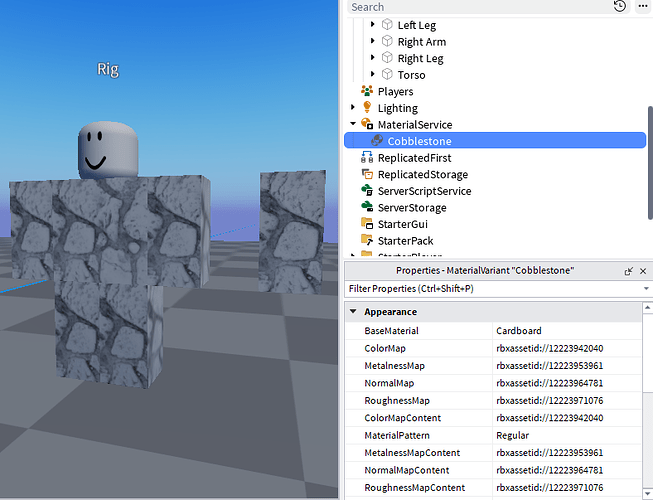This screenshot has width=653, height=500.
Task: Click the Rig name label in viewport
Action: click(108, 69)
